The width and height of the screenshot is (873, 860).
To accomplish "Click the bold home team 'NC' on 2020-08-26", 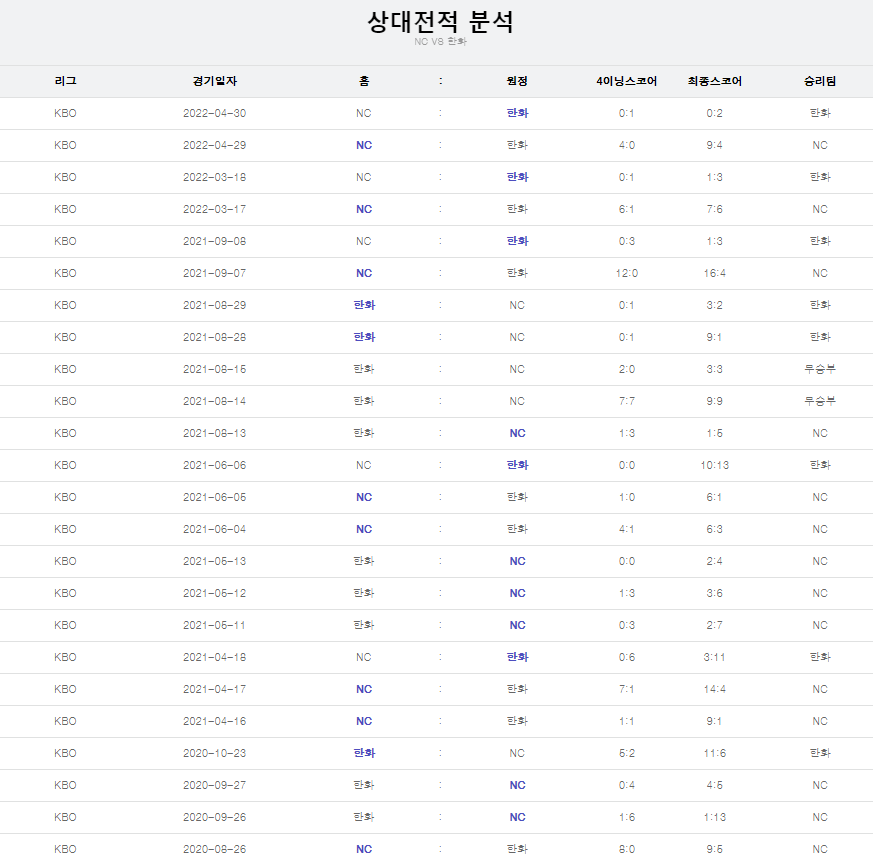I will tap(364, 849).
